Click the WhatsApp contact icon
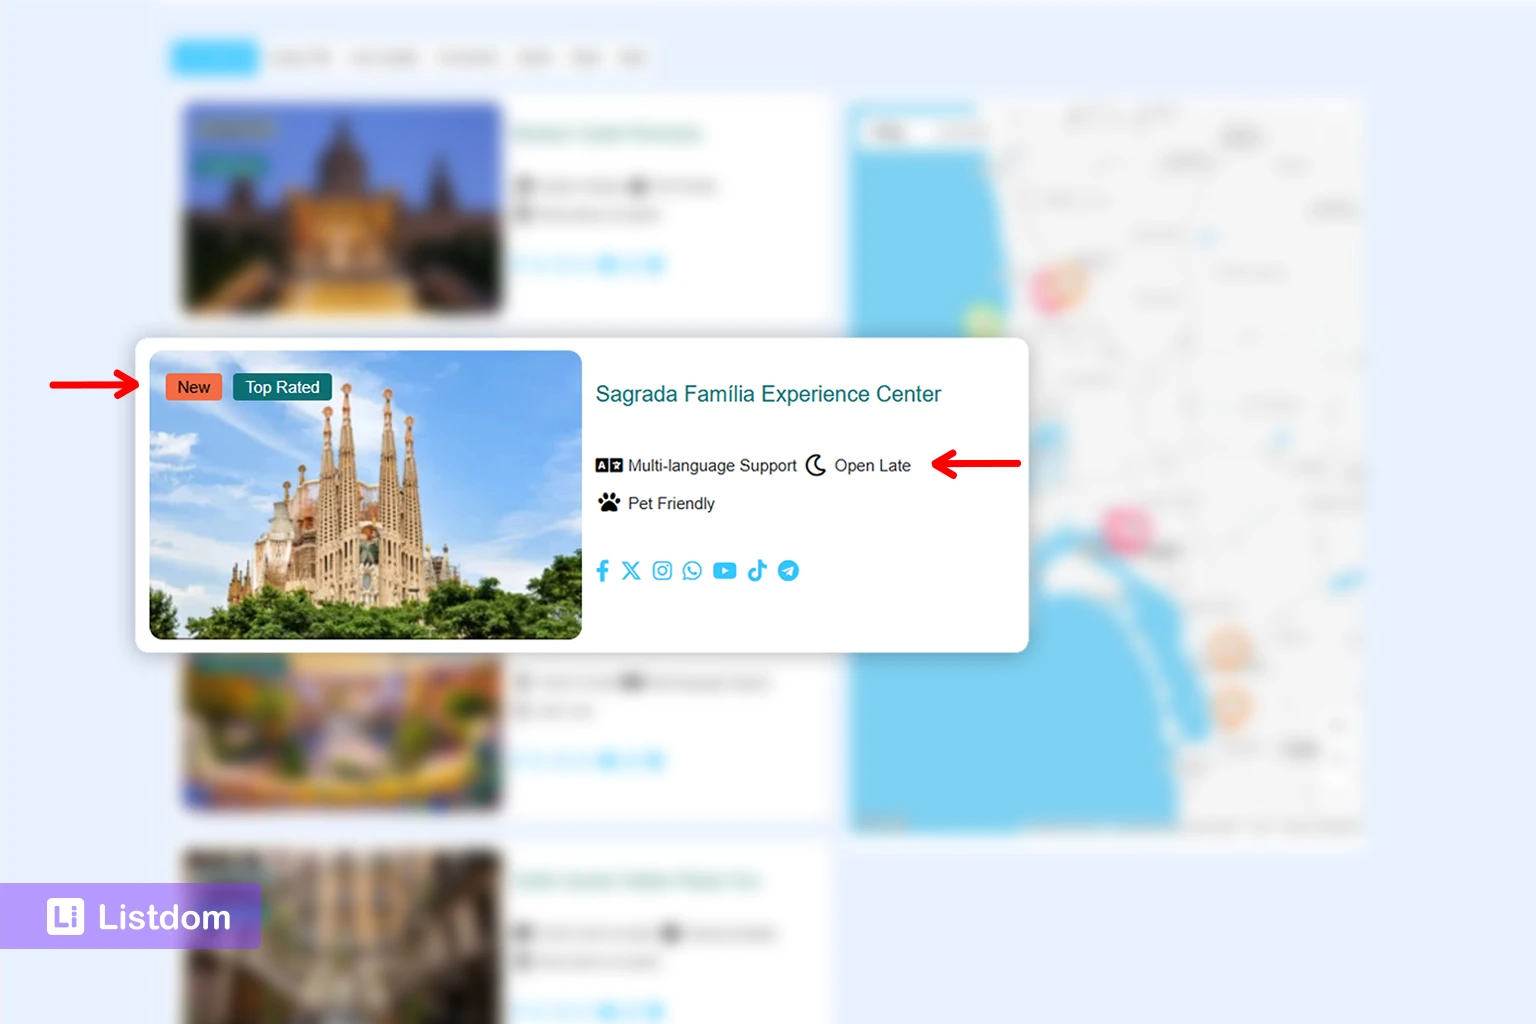This screenshot has height=1024, width=1536. [x=692, y=571]
